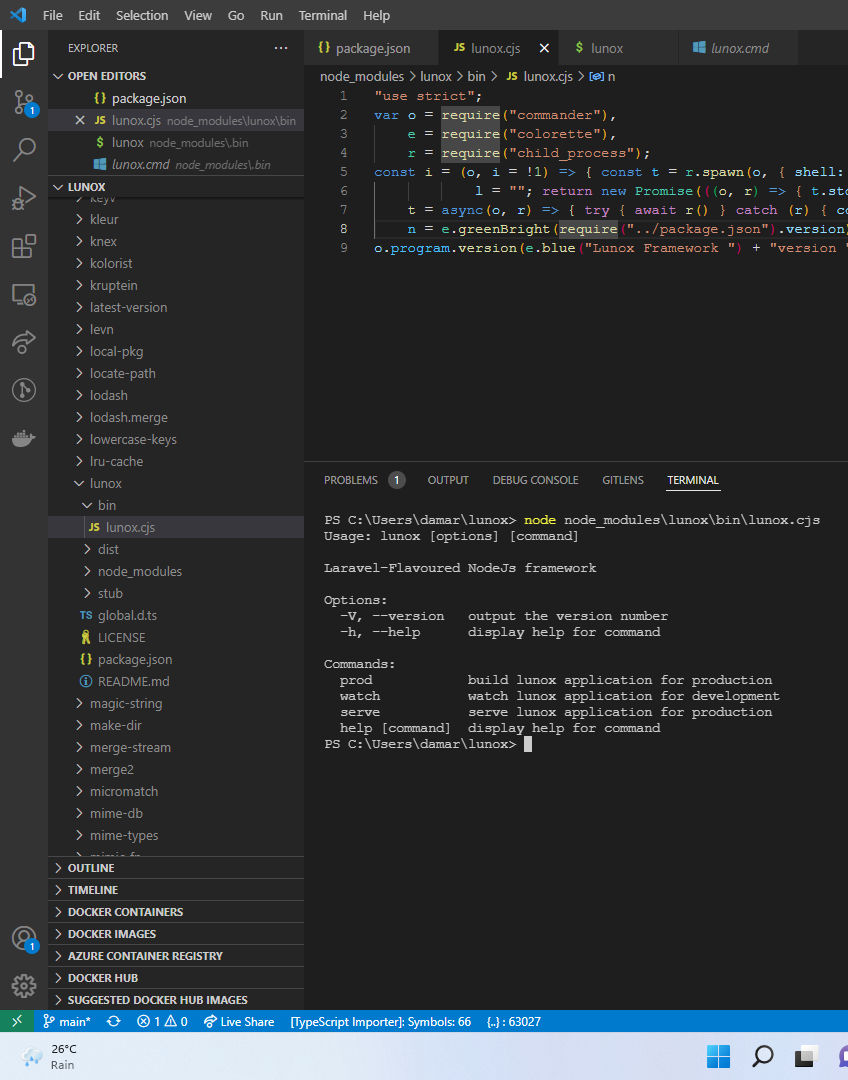This screenshot has width=848, height=1080.
Task: Open the Selection menu
Action: pyautogui.click(x=142, y=15)
